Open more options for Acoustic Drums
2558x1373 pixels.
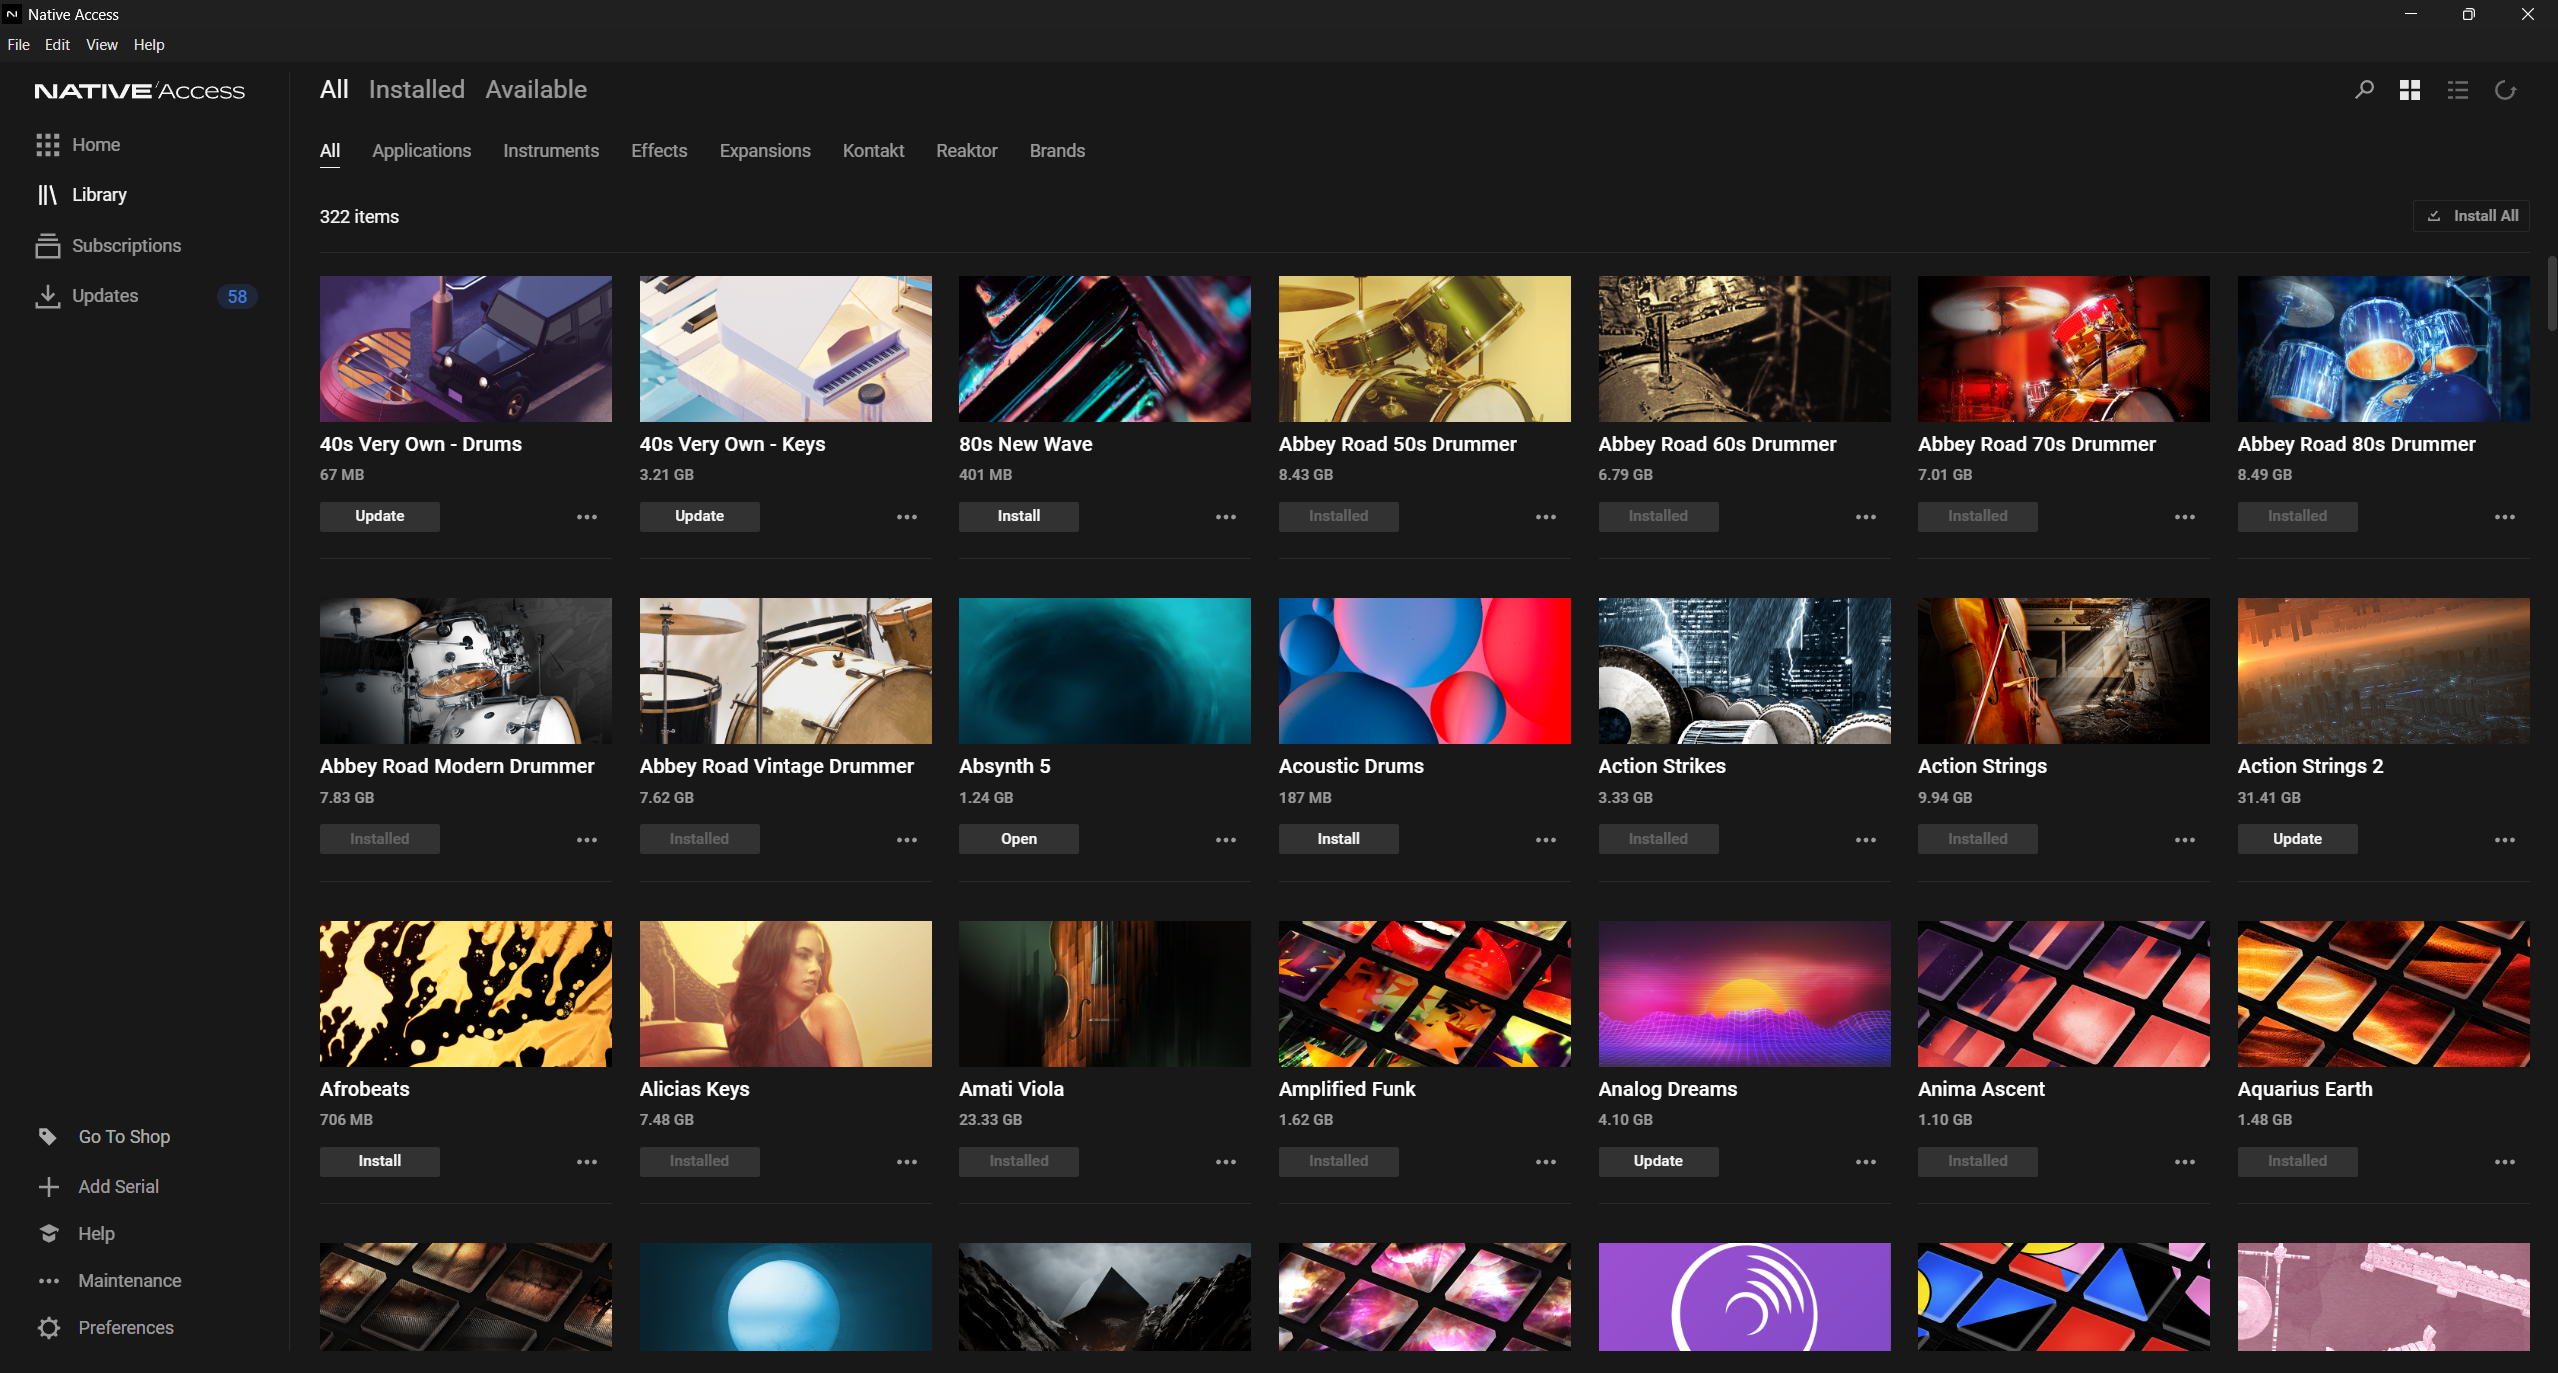[1546, 840]
